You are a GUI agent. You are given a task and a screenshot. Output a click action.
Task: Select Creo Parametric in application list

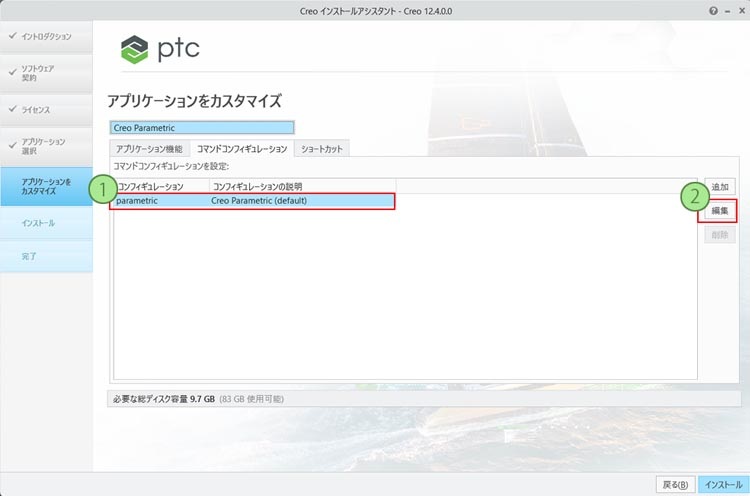(202, 128)
